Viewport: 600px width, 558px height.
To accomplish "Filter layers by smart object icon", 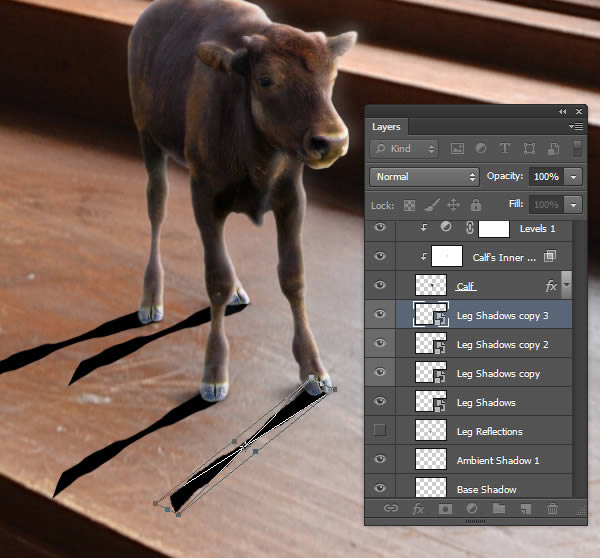I will click(553, 148).
